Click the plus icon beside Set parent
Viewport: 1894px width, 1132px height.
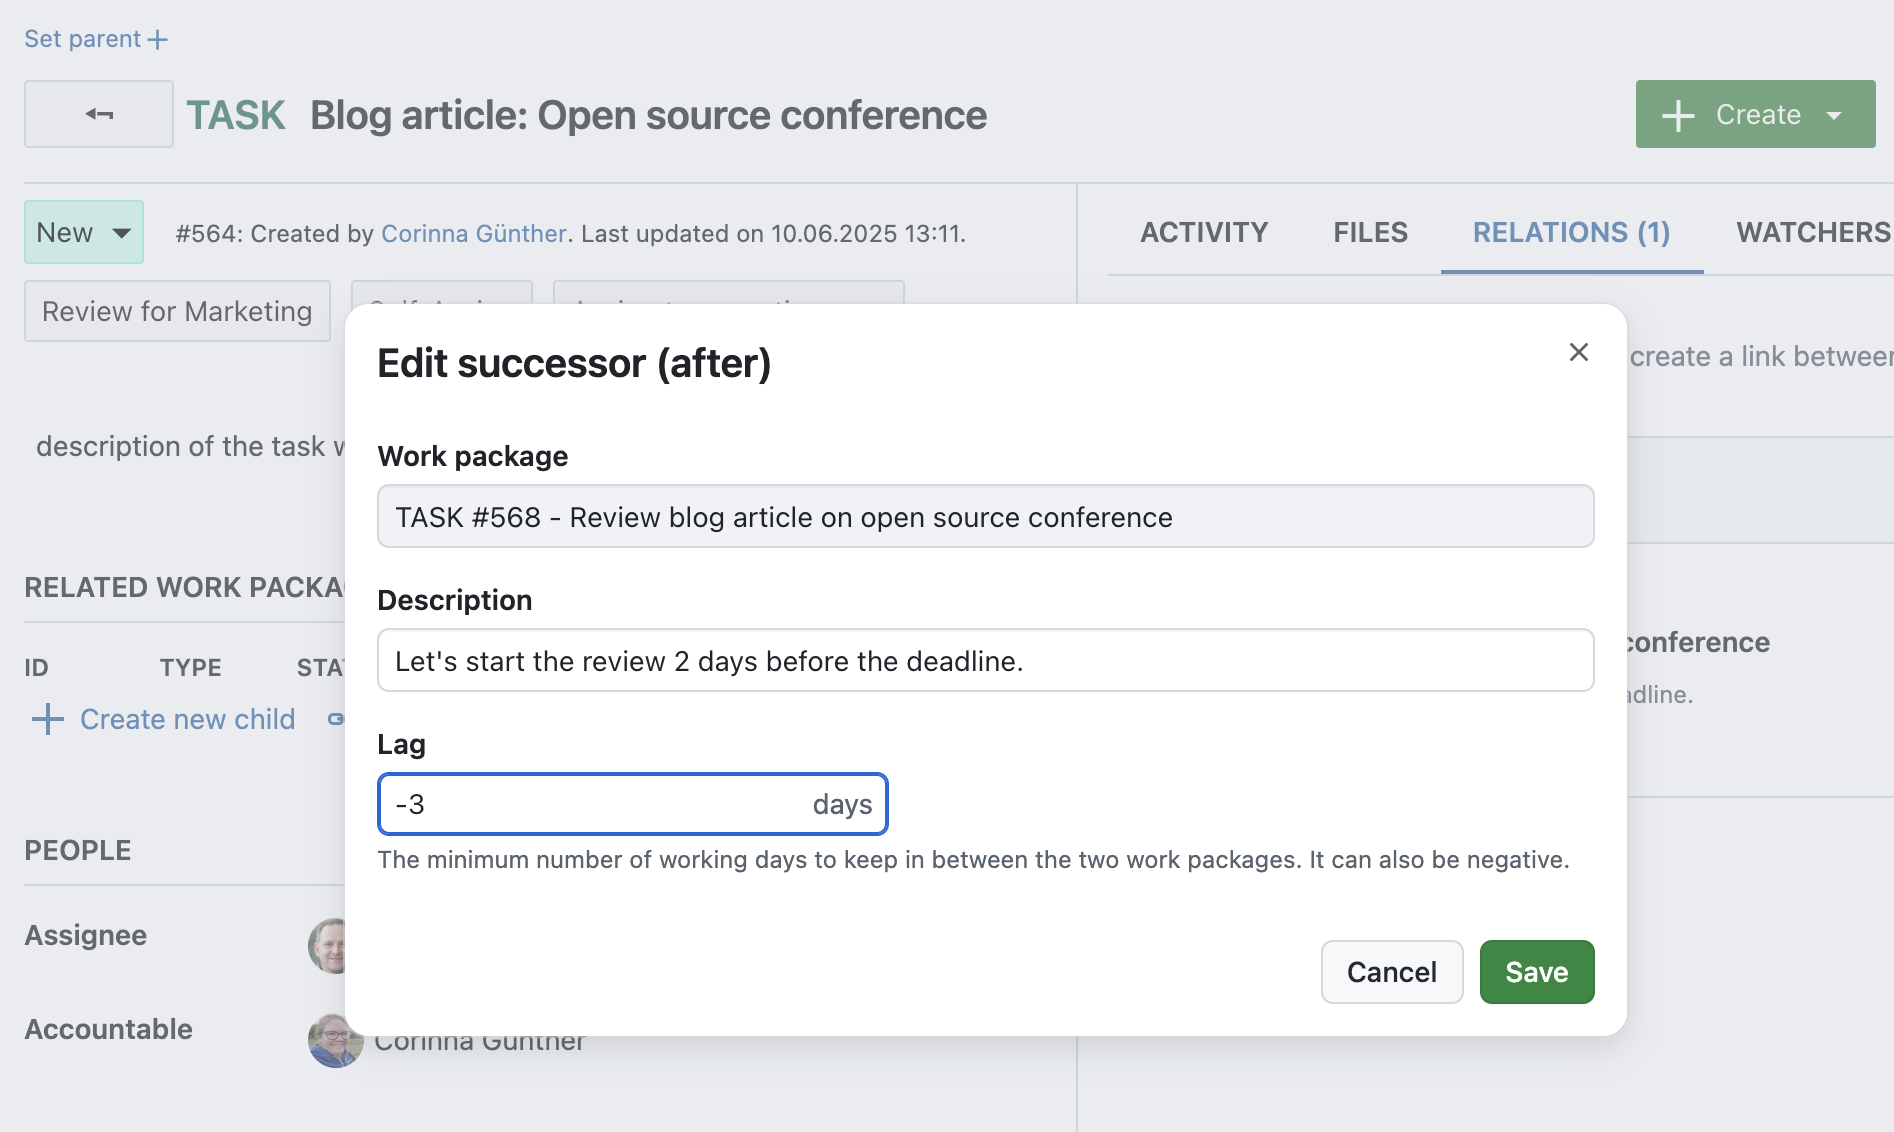click(x=158, y=39)
